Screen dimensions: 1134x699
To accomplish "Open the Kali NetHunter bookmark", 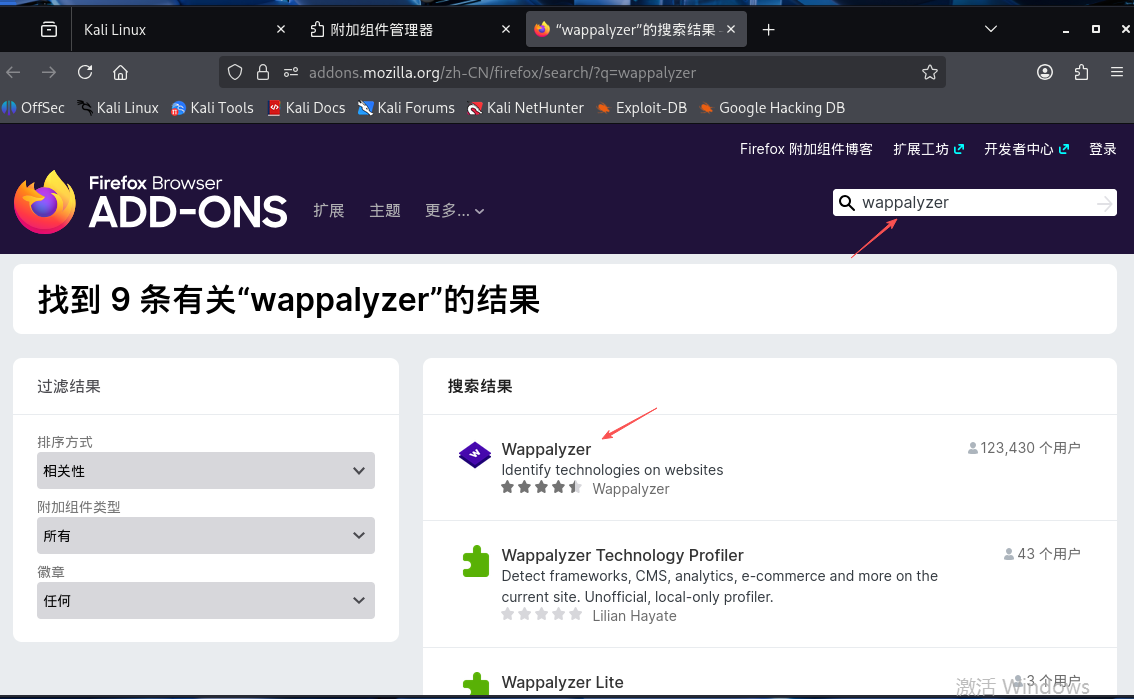I will coord(526,108).
